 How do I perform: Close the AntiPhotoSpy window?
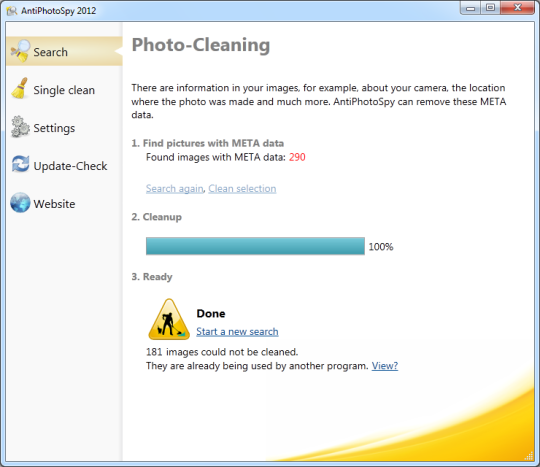[517, 8]
